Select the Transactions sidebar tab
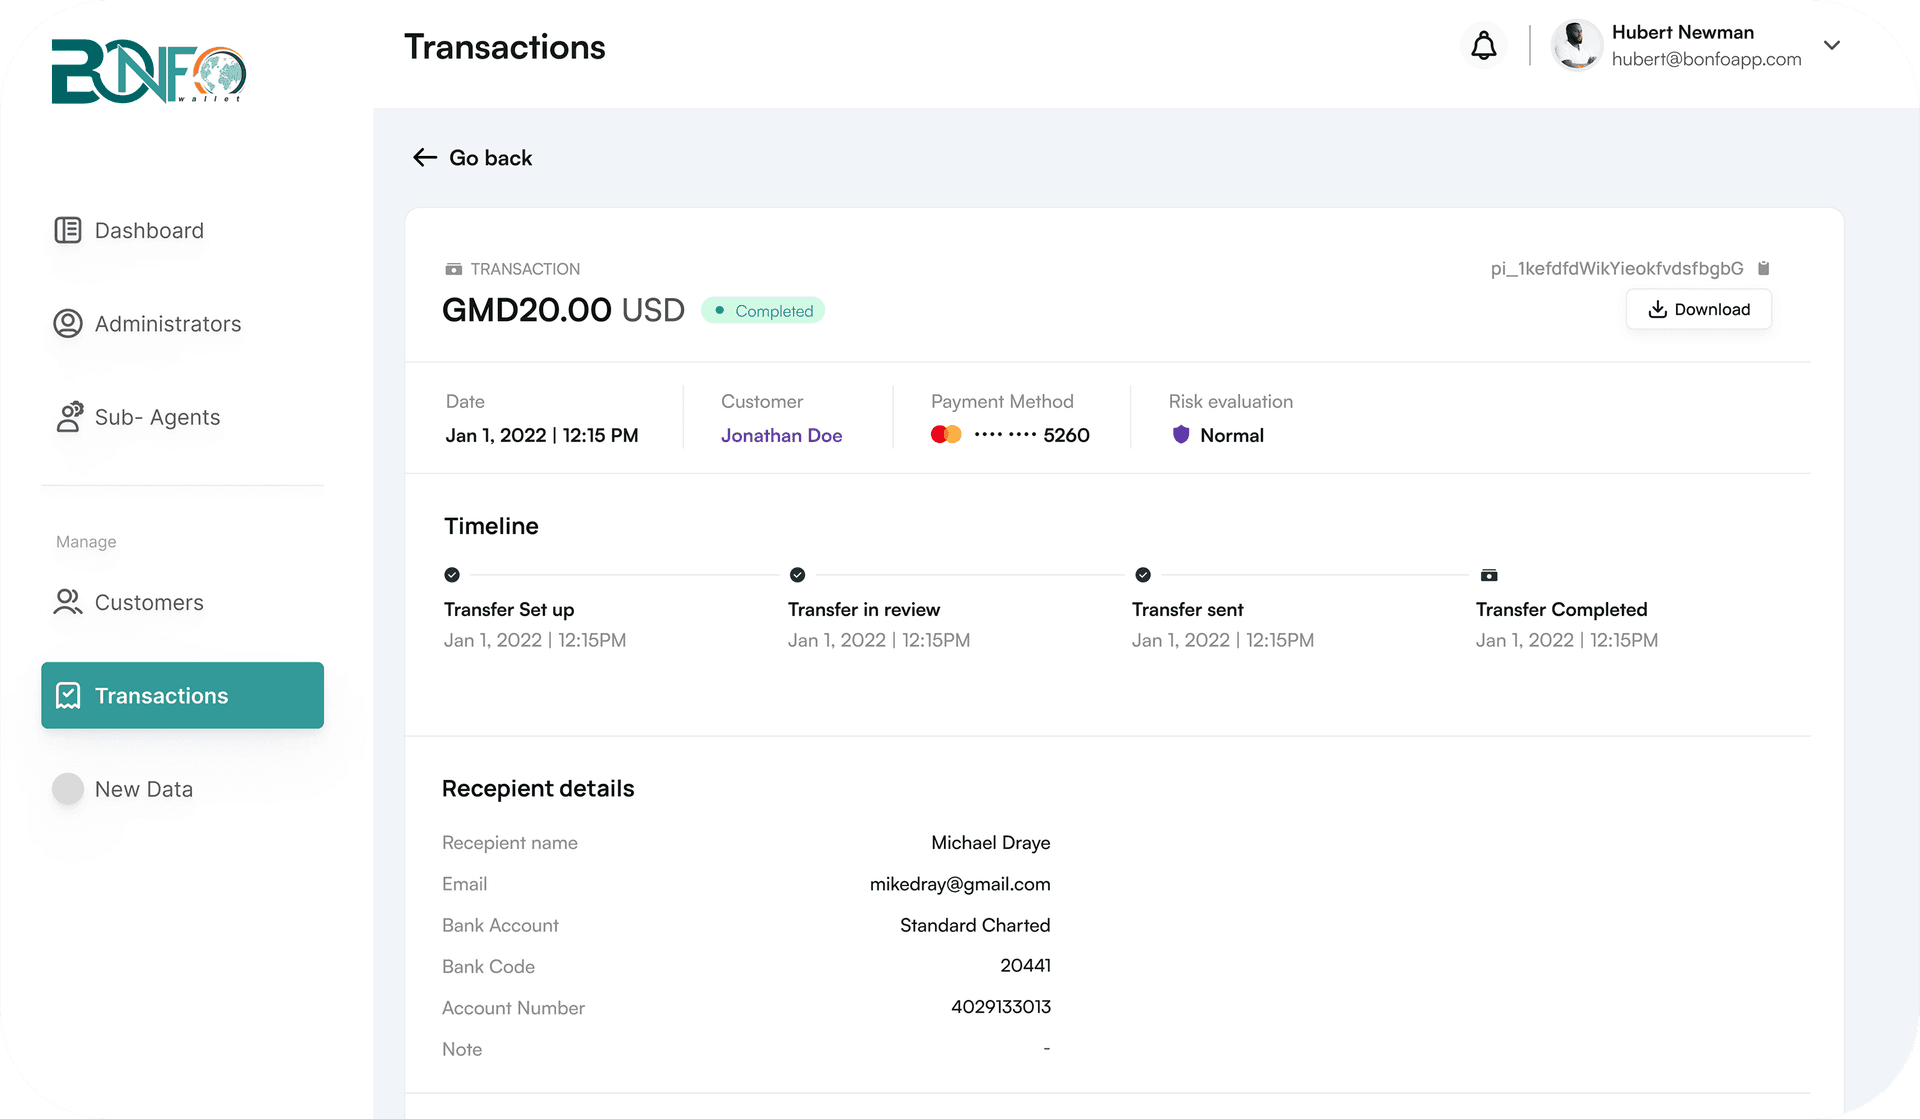This screenshot has width=1920, height=1119. [182, 695]
